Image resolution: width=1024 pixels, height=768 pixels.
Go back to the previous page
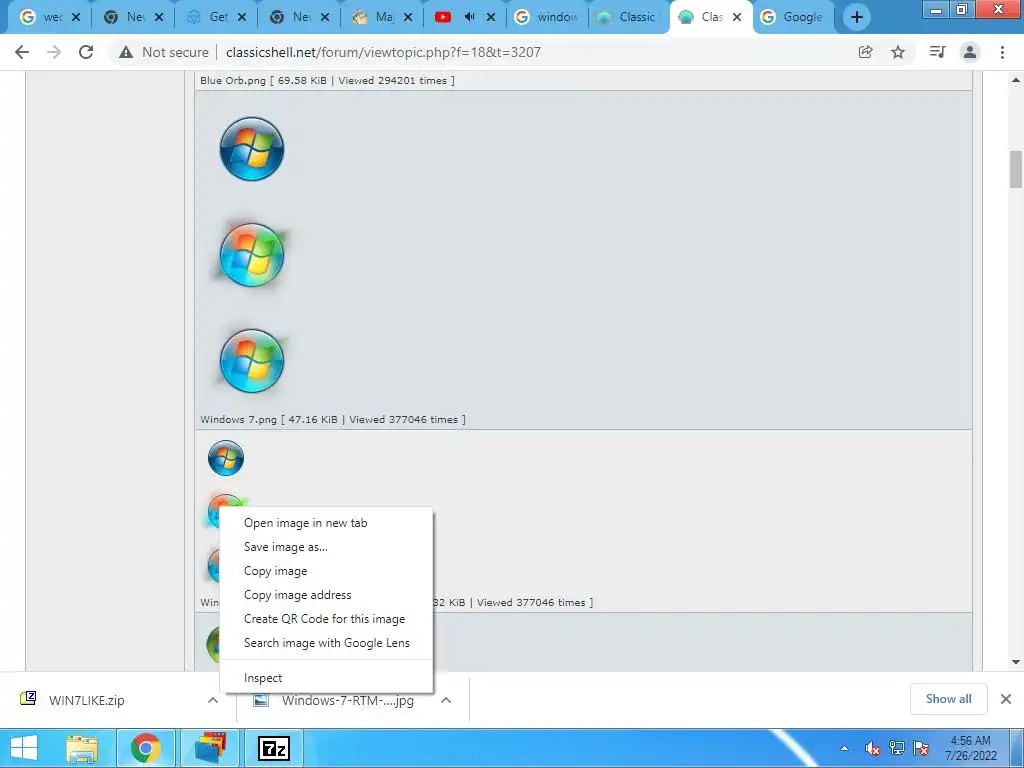(22, 52)
